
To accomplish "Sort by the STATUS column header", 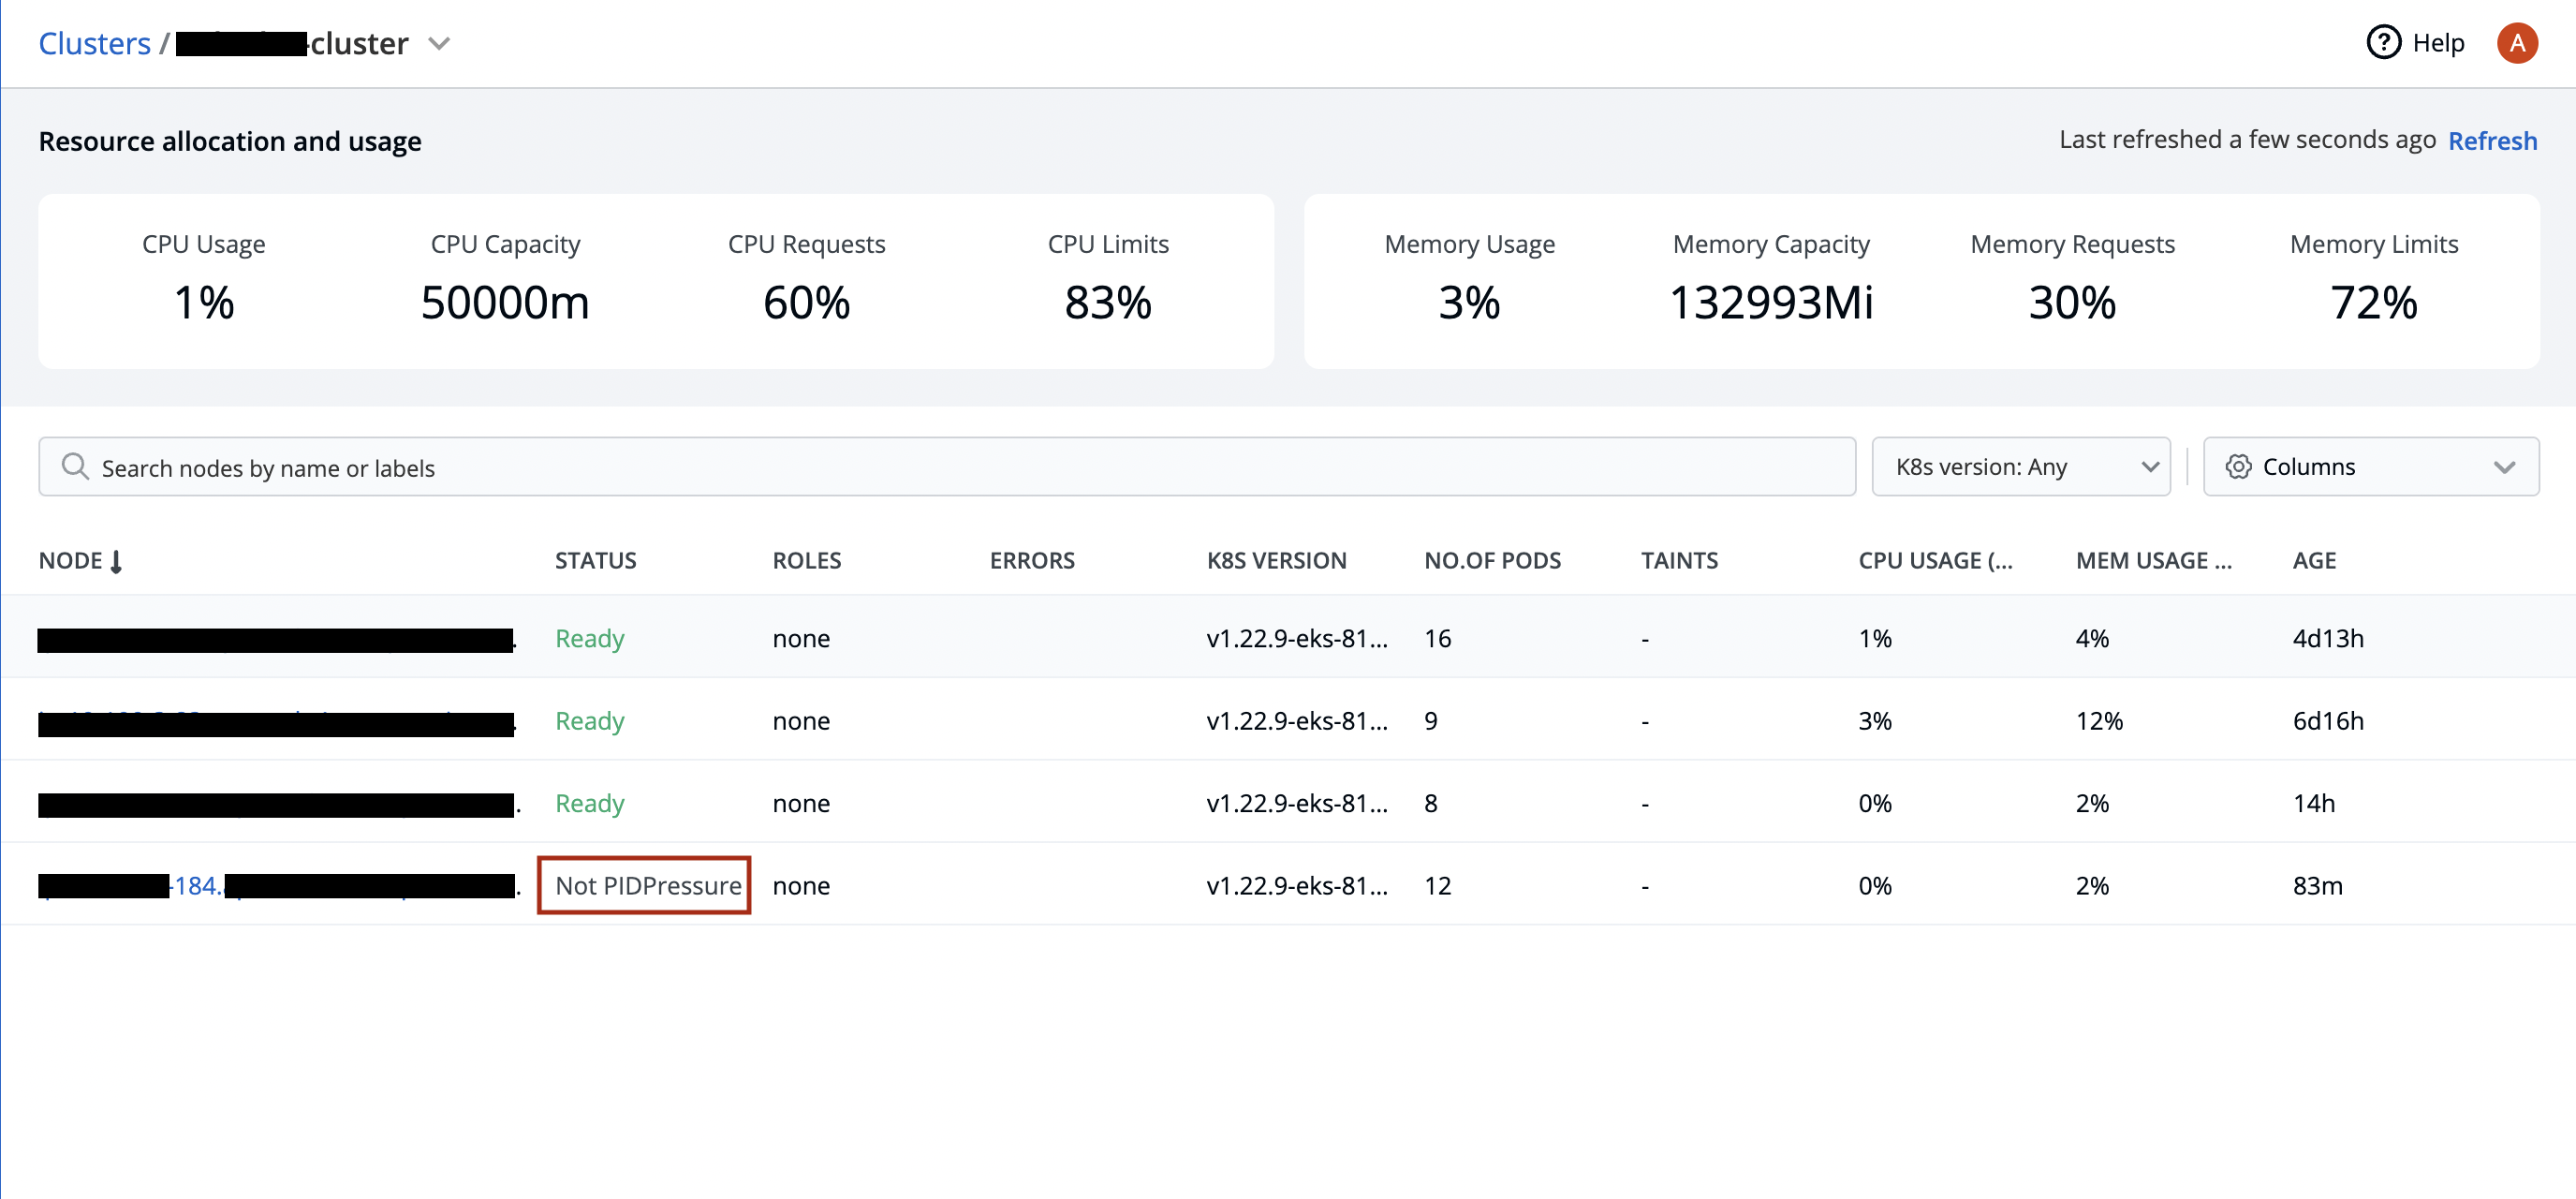I will click(x=595, y=561).
